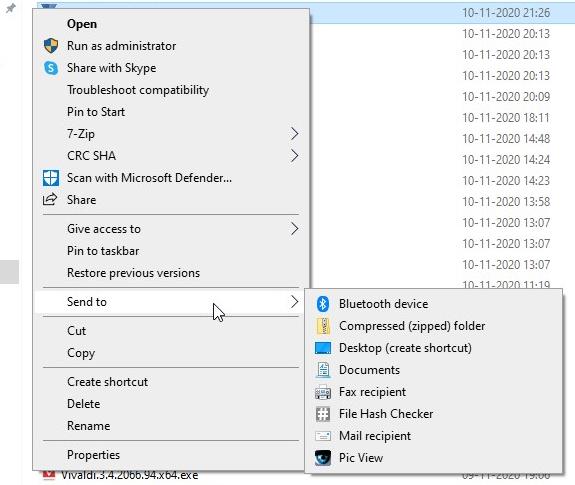This screenshot has height=485, width=575.
Task: Click the Bluetooth device icon
Action: [x=323, y=304]
